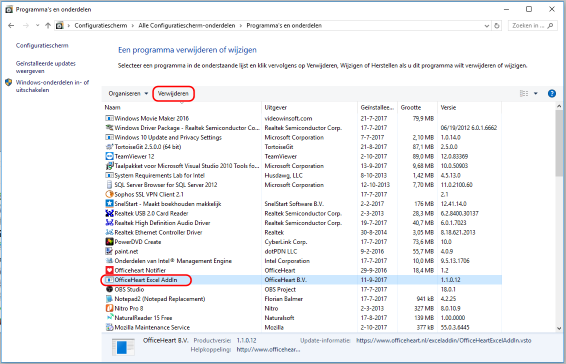Click the Notepad2 program icon

click(109, 299)
